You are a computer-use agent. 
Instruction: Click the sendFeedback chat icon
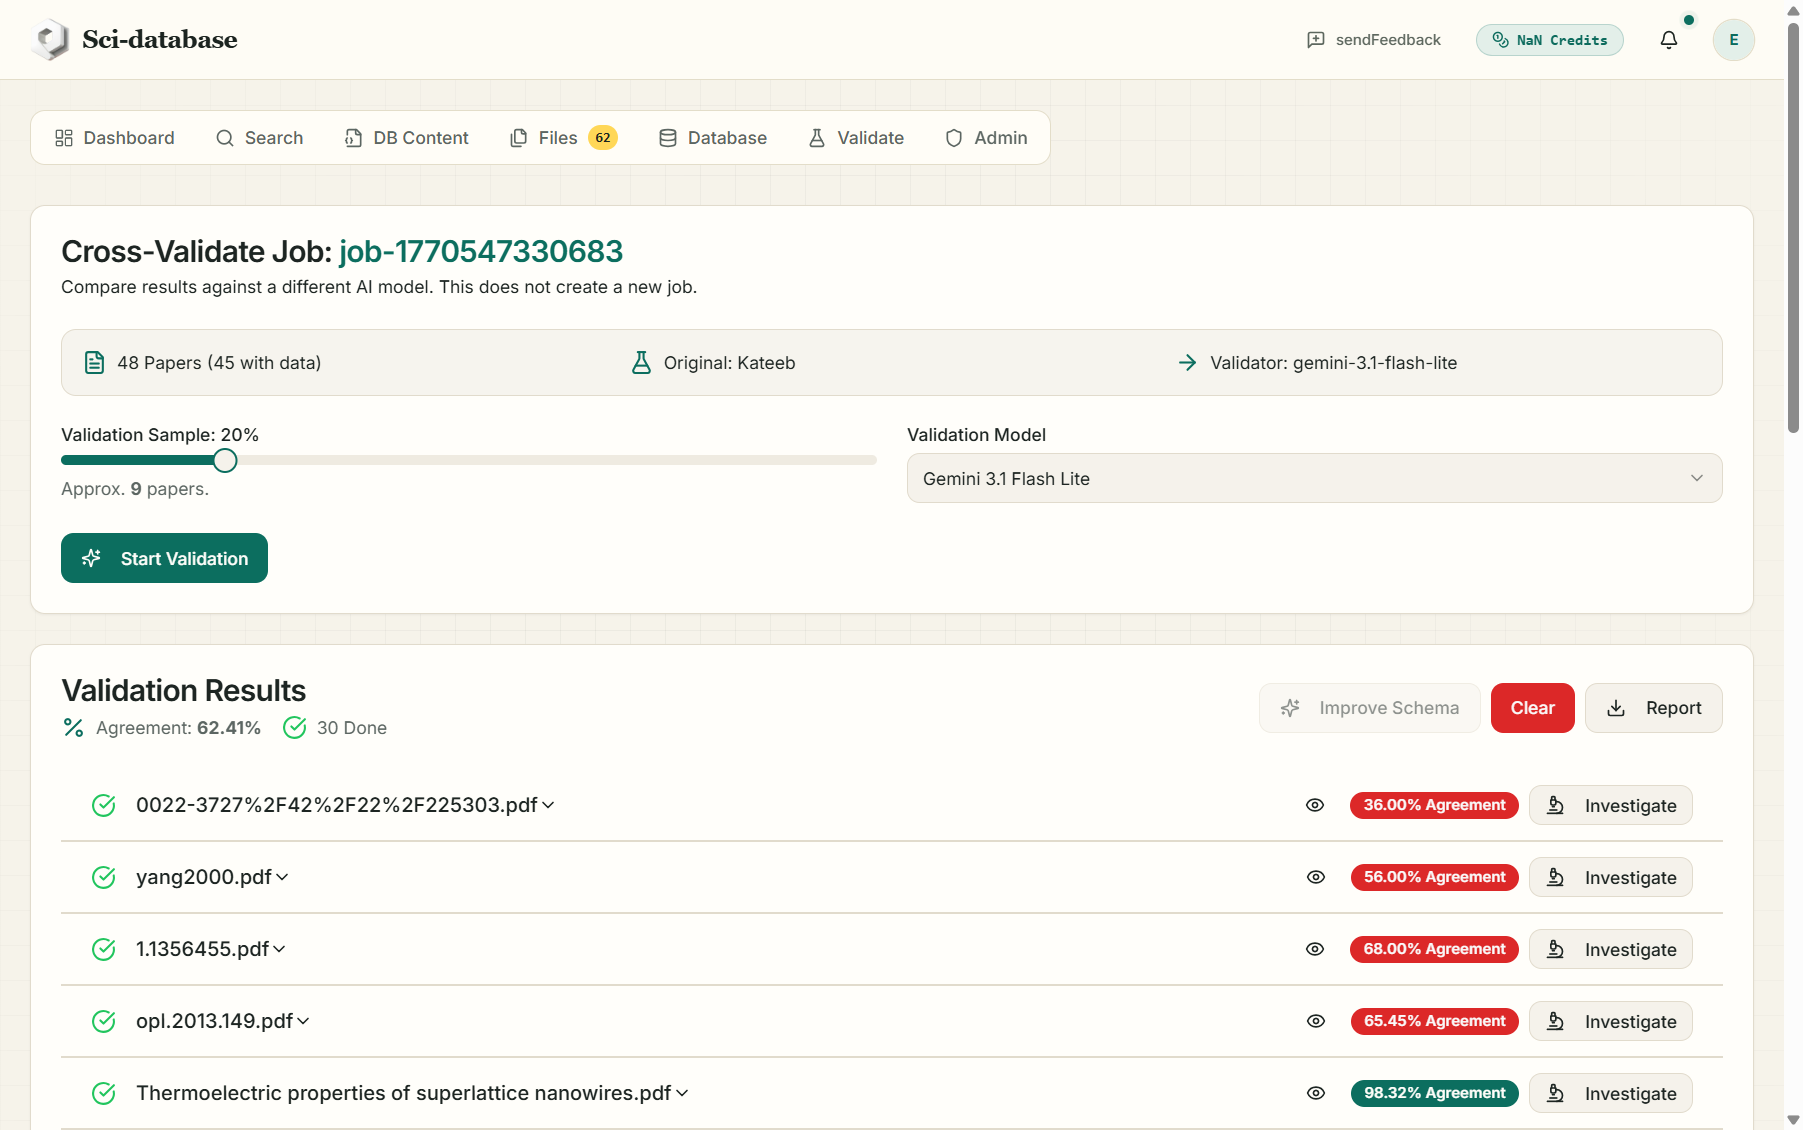coord(1316,40)
